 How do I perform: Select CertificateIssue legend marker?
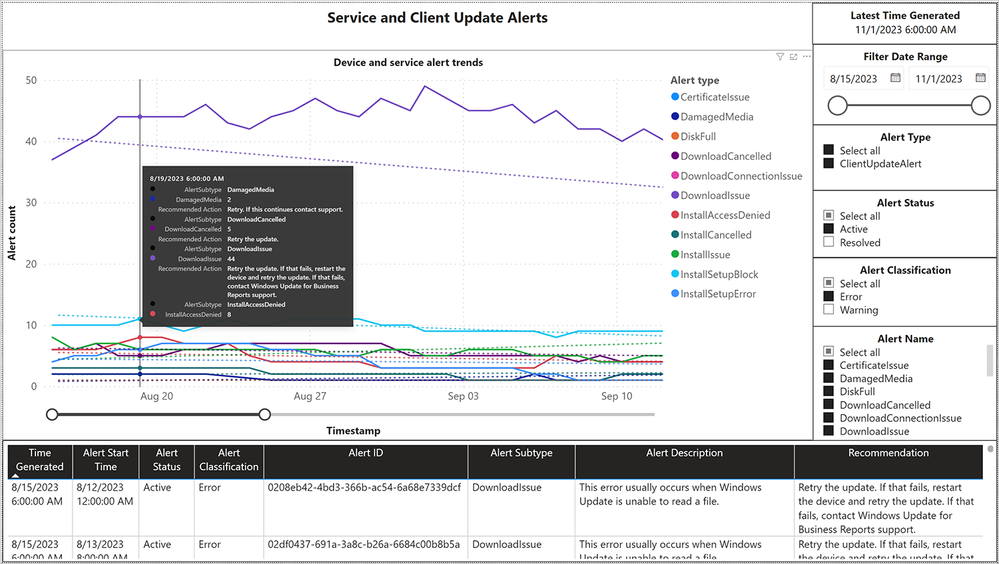675,97
